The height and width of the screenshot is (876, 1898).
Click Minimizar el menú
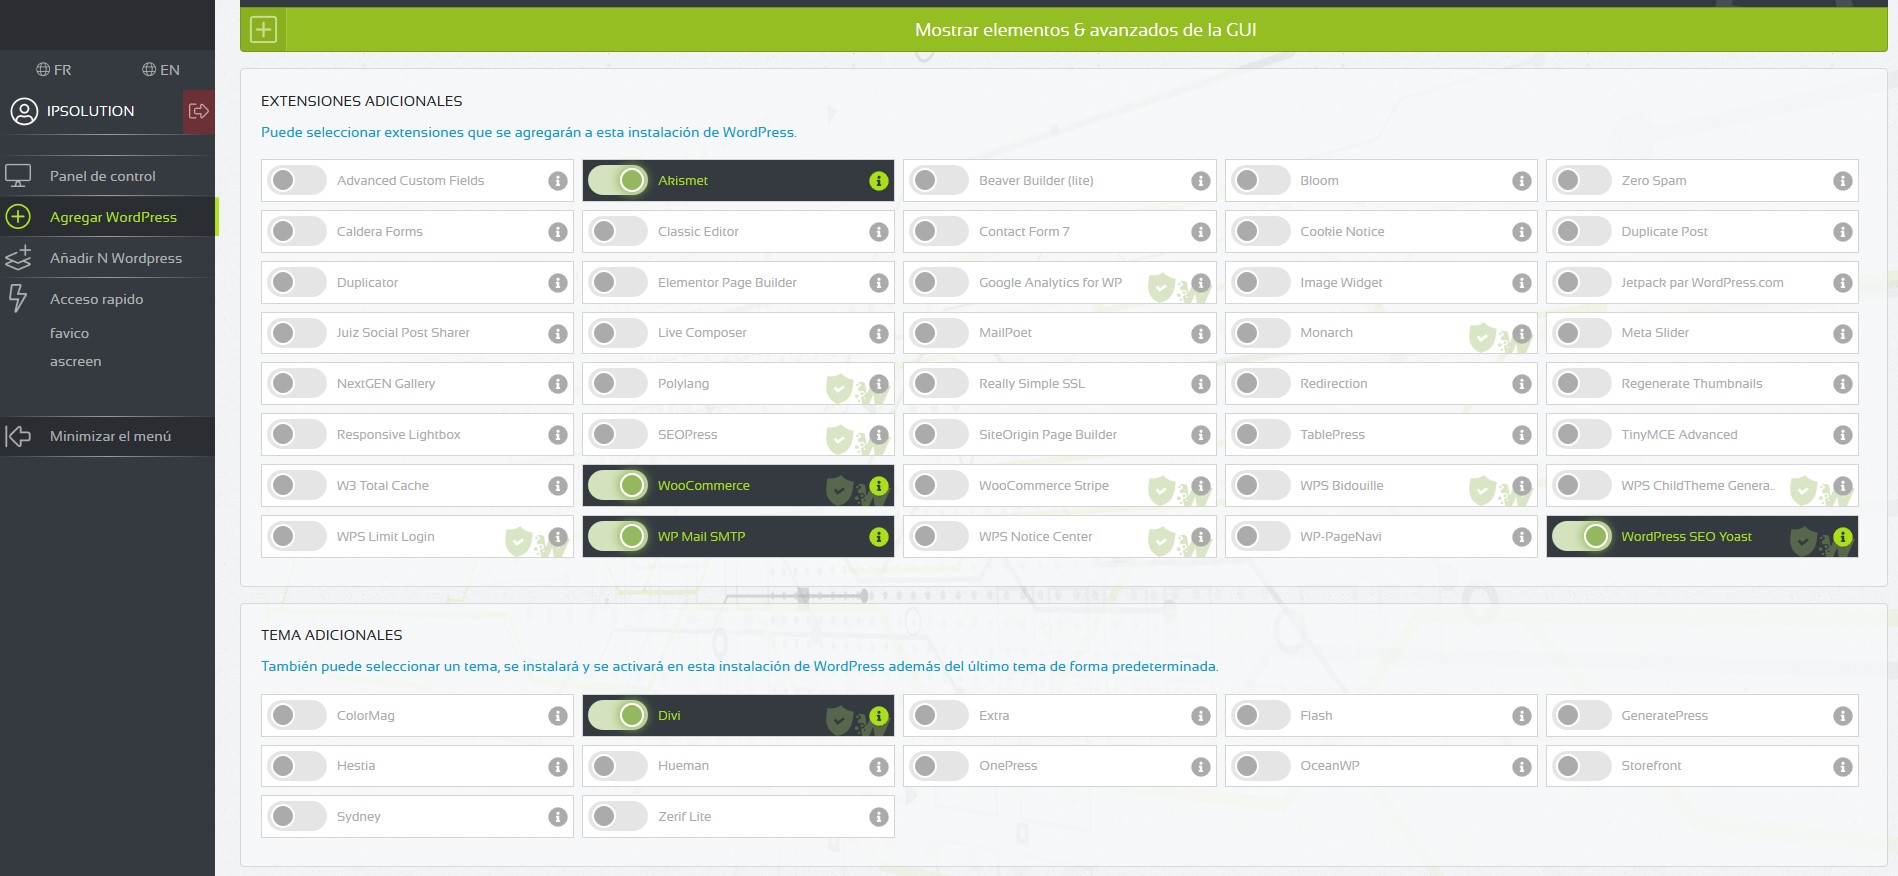coord(107,436)
